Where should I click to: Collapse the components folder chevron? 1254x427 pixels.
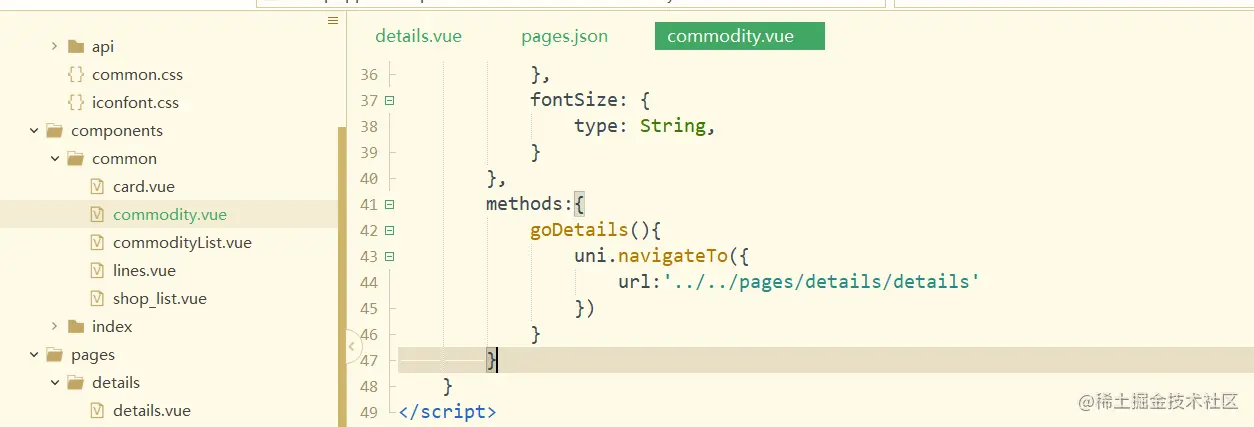[33, 131]
